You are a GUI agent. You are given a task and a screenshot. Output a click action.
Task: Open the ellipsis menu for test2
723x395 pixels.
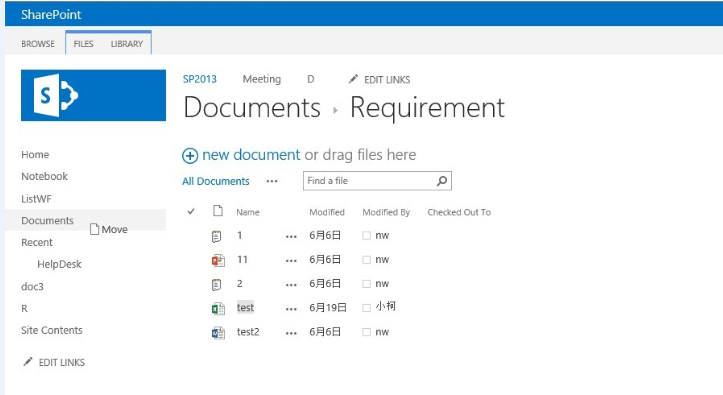[291, 333]
